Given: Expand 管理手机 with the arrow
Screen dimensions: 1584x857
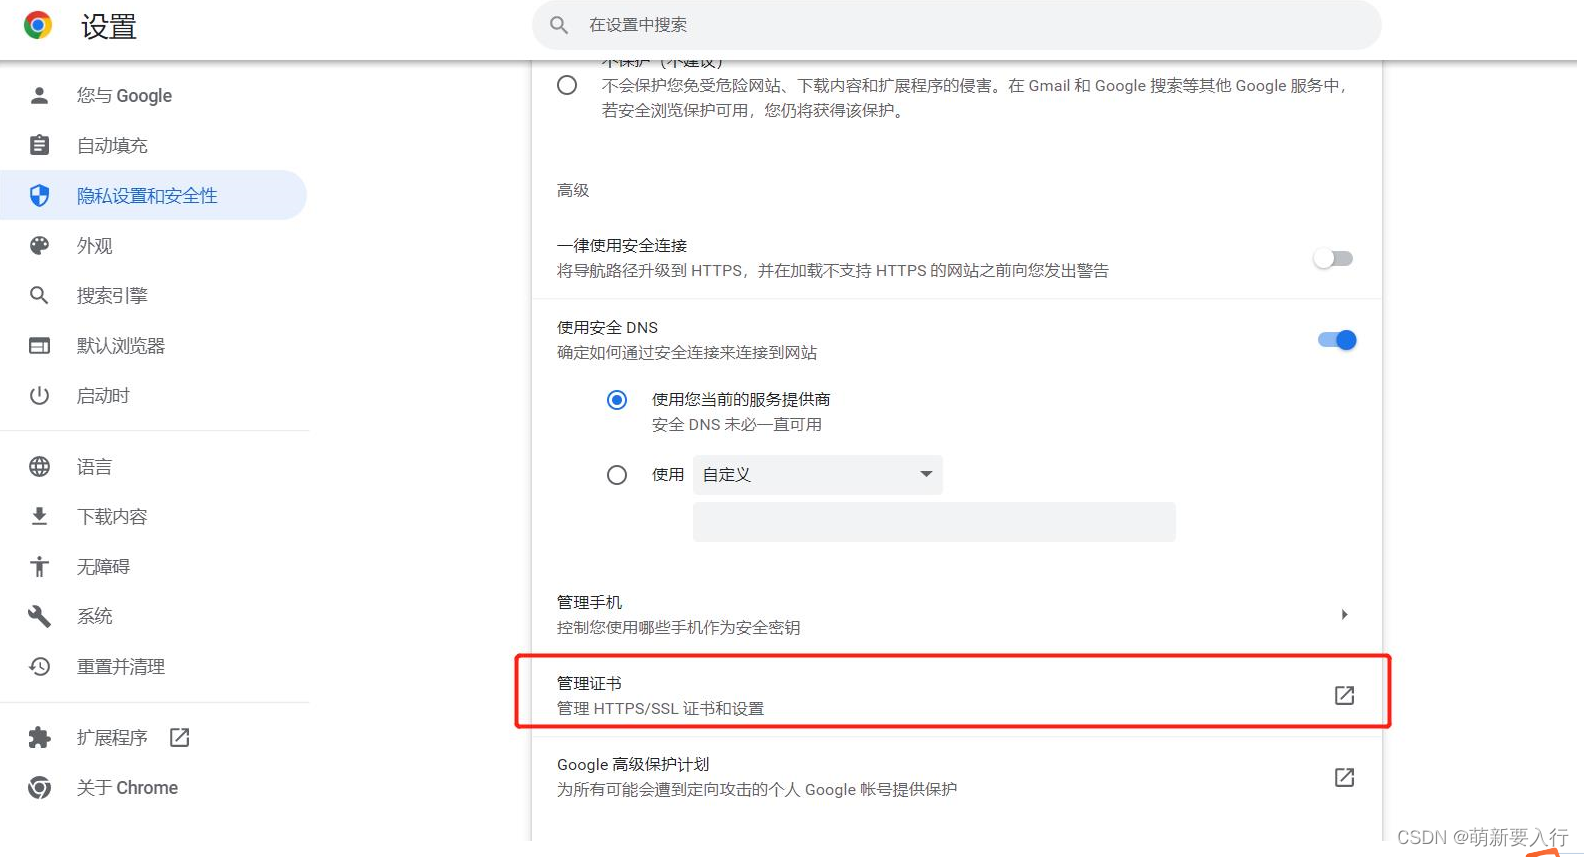Looking at the screenshot, I should coord(1344,615).
